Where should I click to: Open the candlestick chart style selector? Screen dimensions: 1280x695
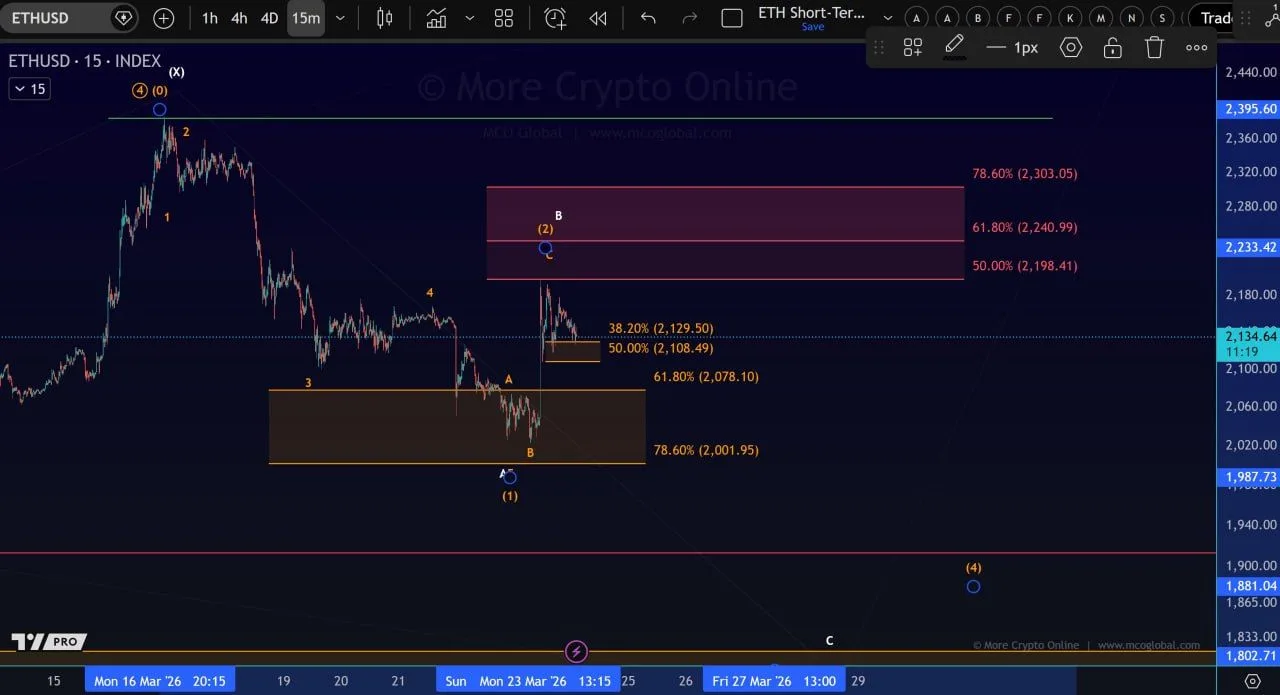[384, 18]
